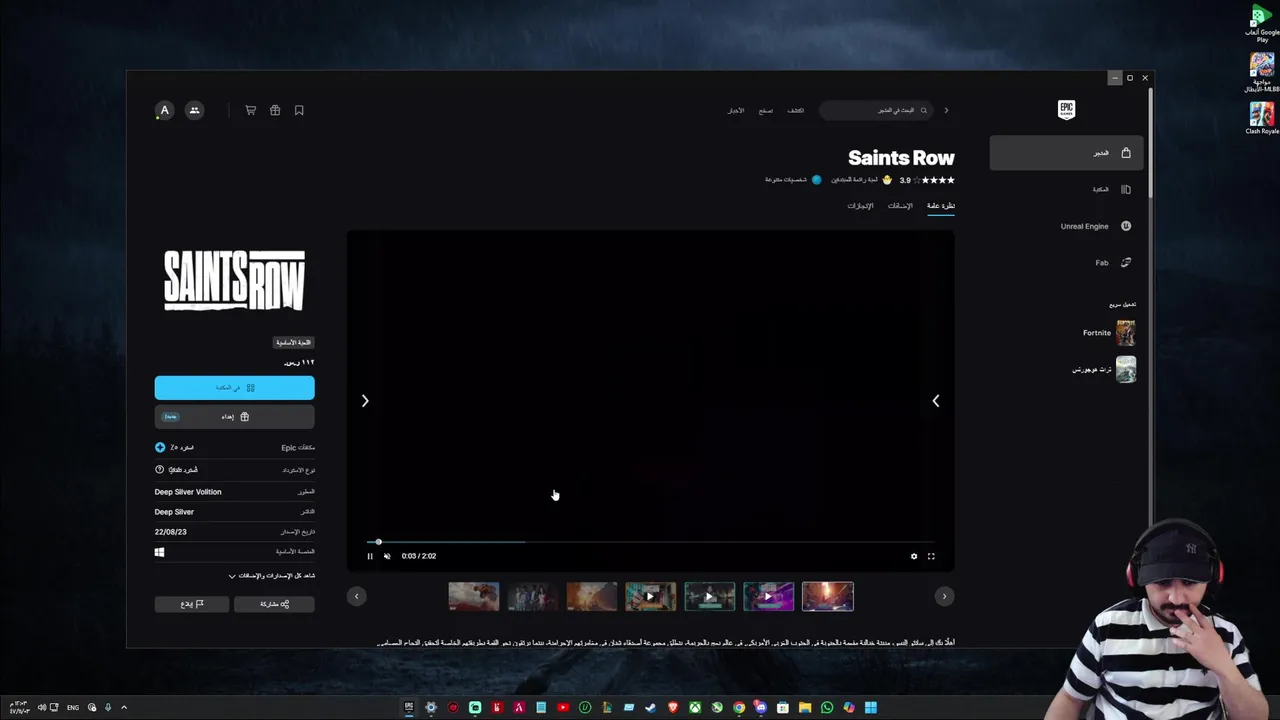Open the Discover link in top bar
Screen dimensions: 1280x720
[x=795, y=110]
